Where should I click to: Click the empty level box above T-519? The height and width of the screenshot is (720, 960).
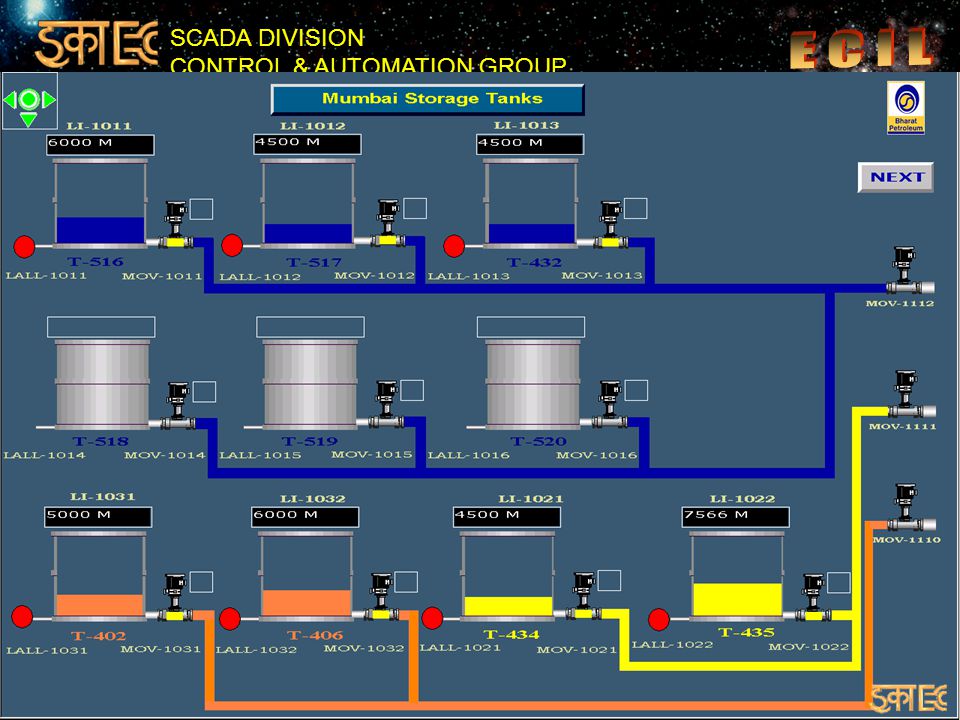[310, 327]
